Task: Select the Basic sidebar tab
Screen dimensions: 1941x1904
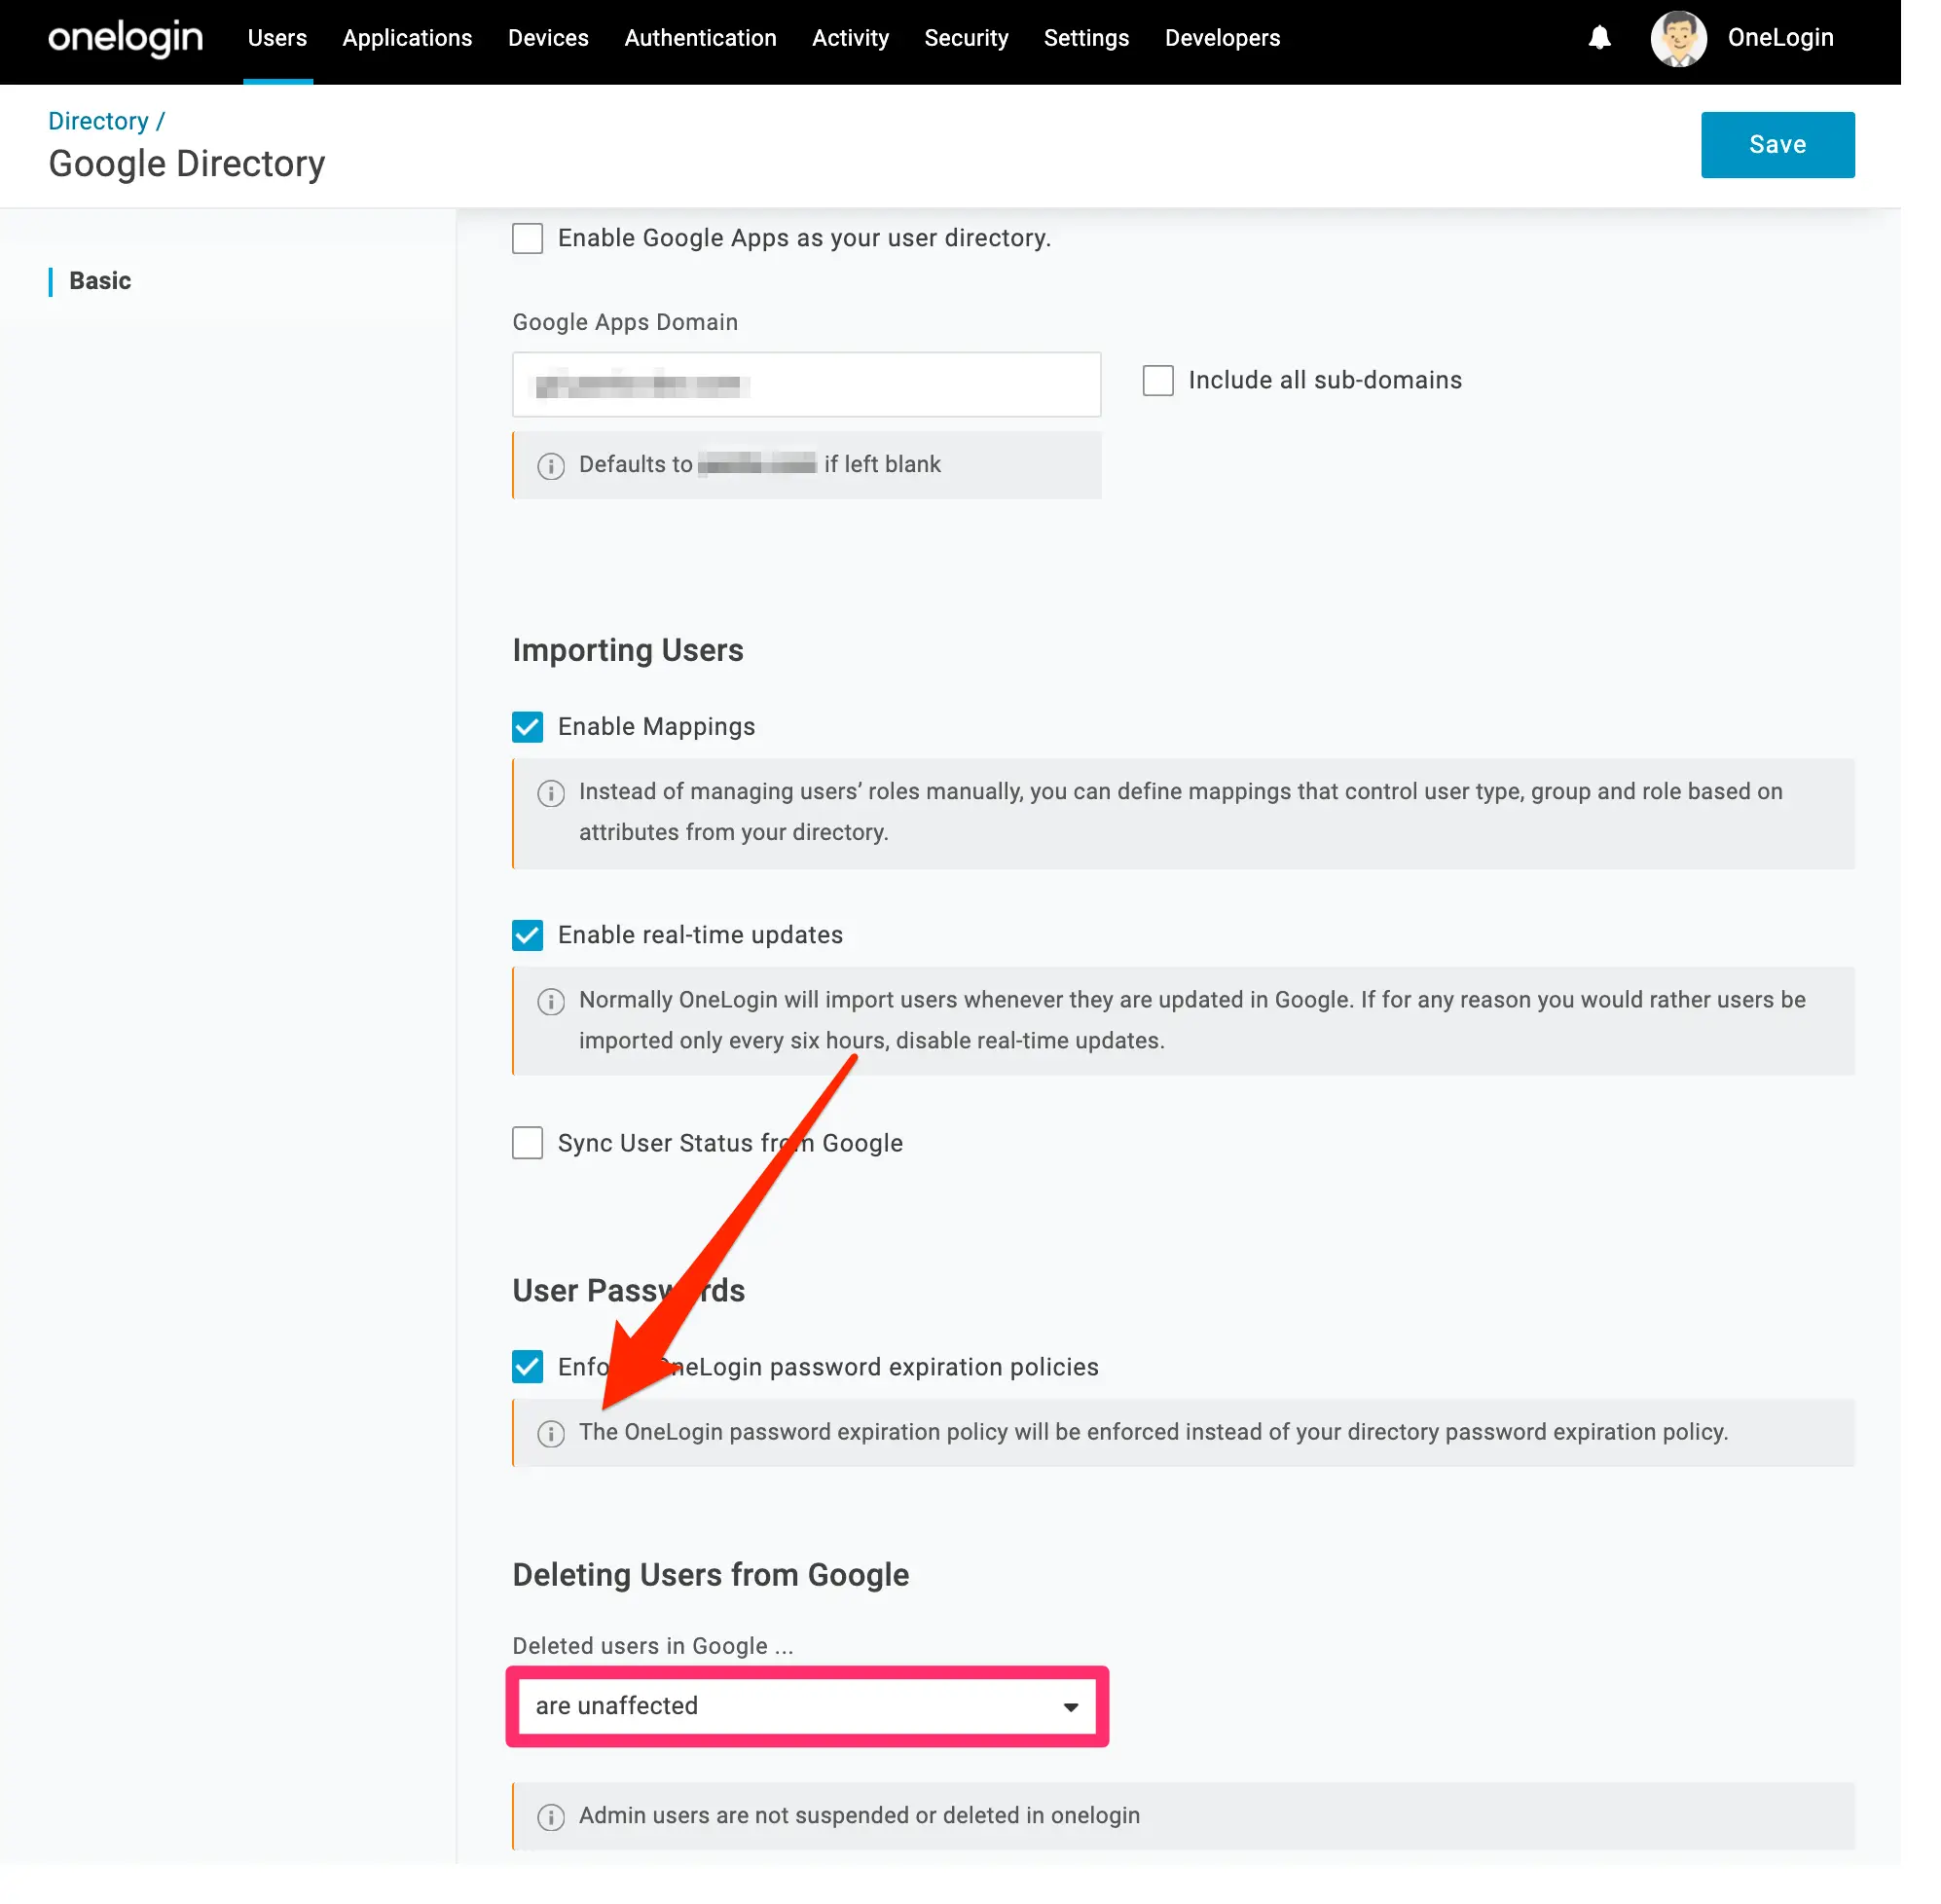Action: coord(100,281)
